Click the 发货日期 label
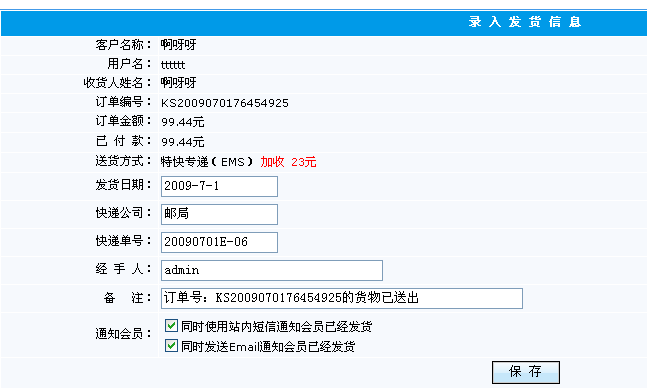Viewport: 647px width, 388px height. click(123, 185)
